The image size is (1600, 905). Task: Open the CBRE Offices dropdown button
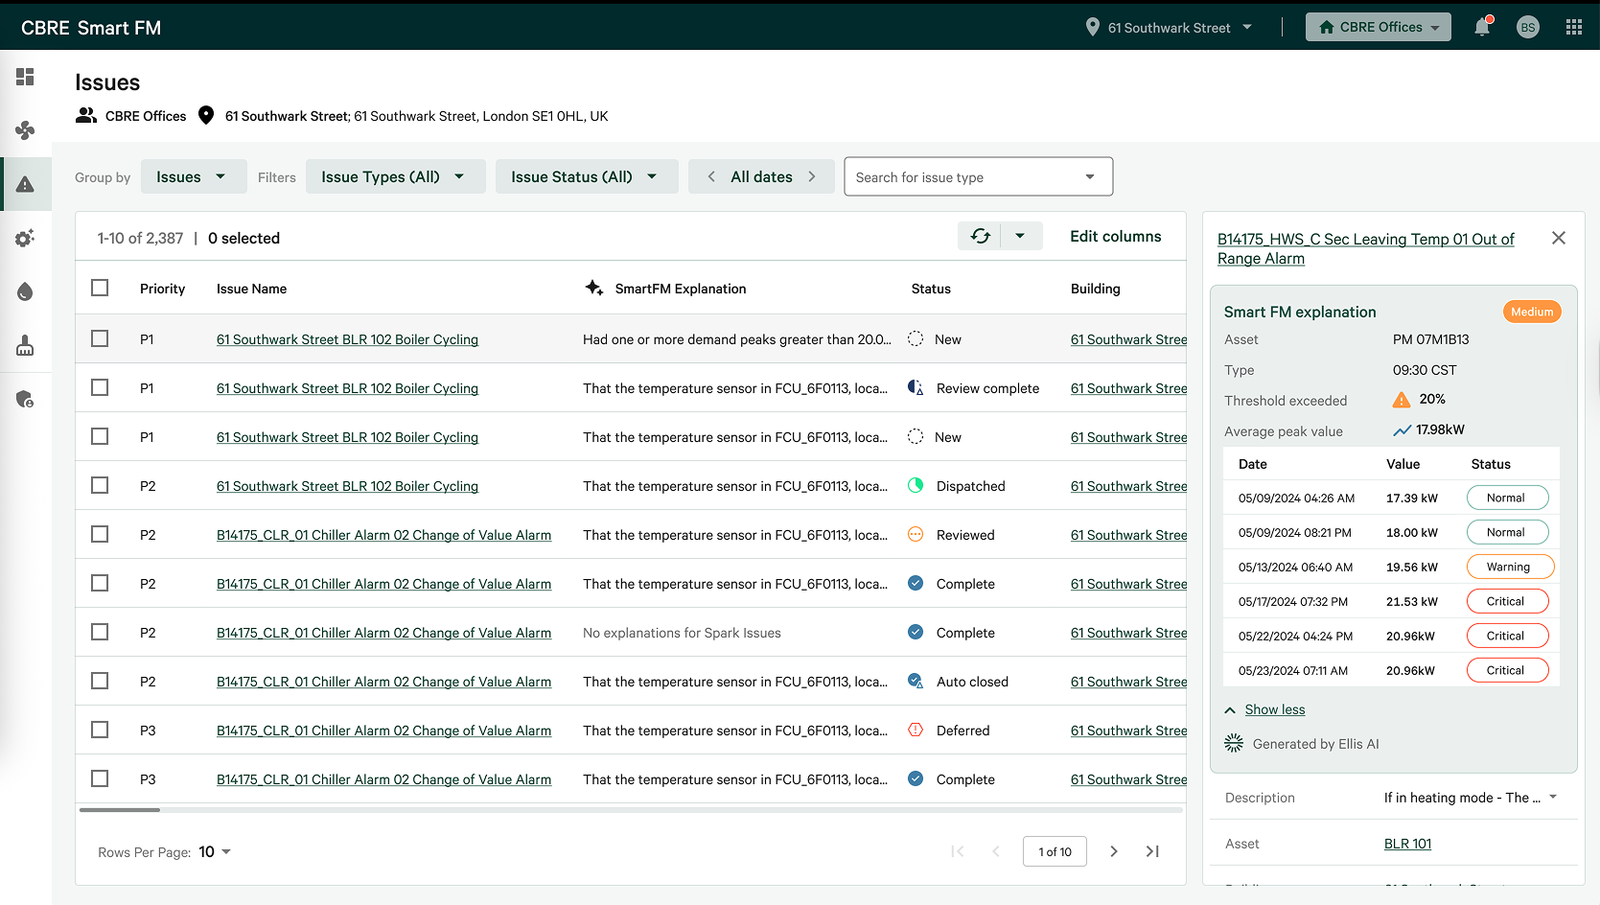[x=1378, y=27]
